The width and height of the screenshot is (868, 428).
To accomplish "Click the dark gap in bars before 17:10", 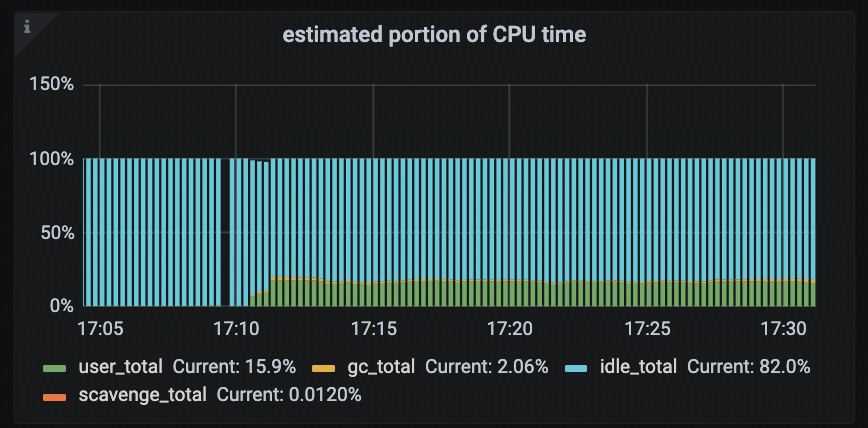I will click(x=225, y=232).
